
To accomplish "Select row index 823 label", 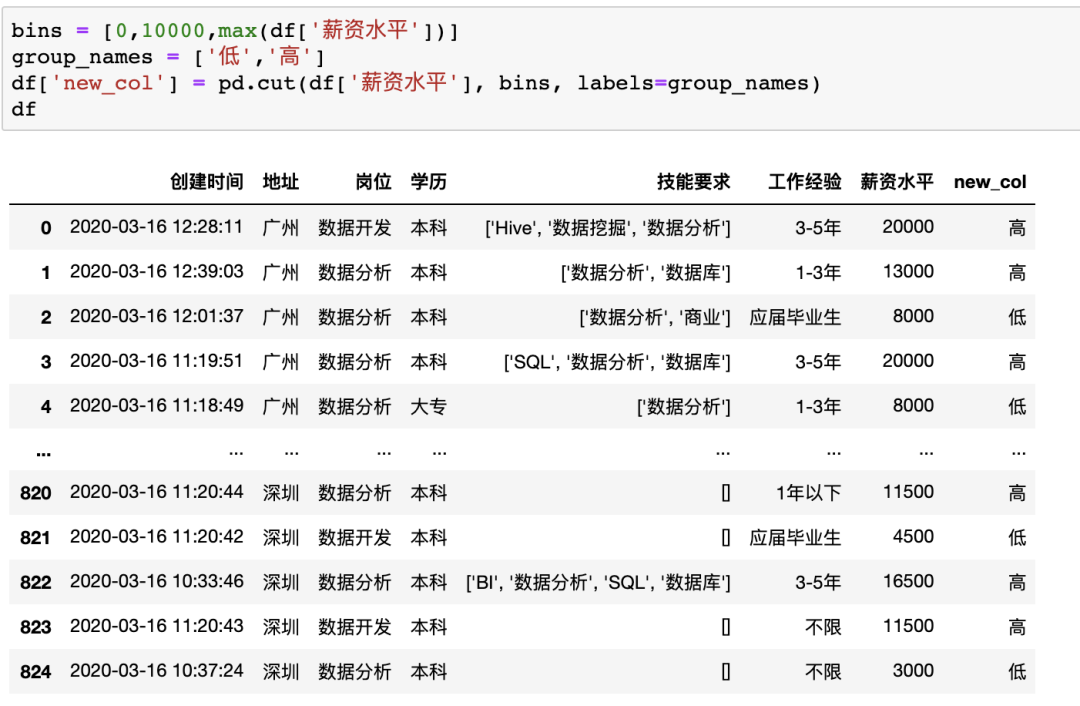I will pos(36,627).
